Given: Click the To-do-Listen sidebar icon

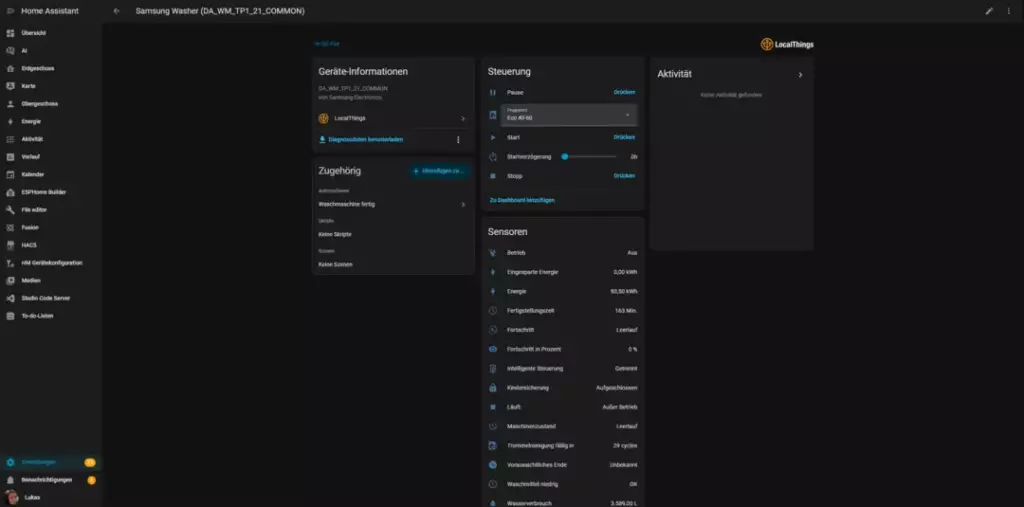Looking at the screenshot, I should coord(10,316).
